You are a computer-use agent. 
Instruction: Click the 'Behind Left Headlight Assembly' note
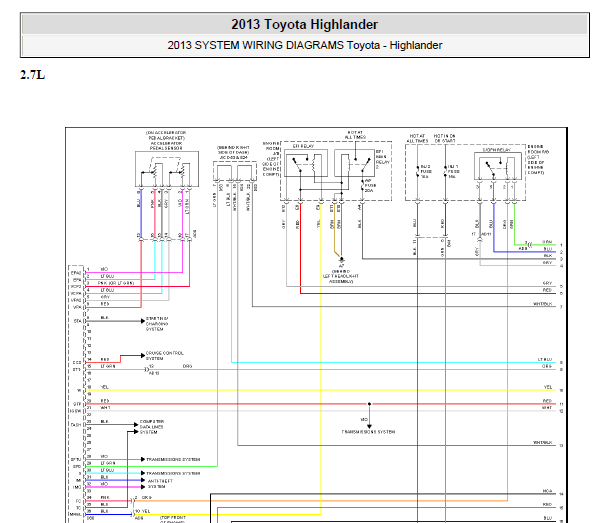coord(341,276)
